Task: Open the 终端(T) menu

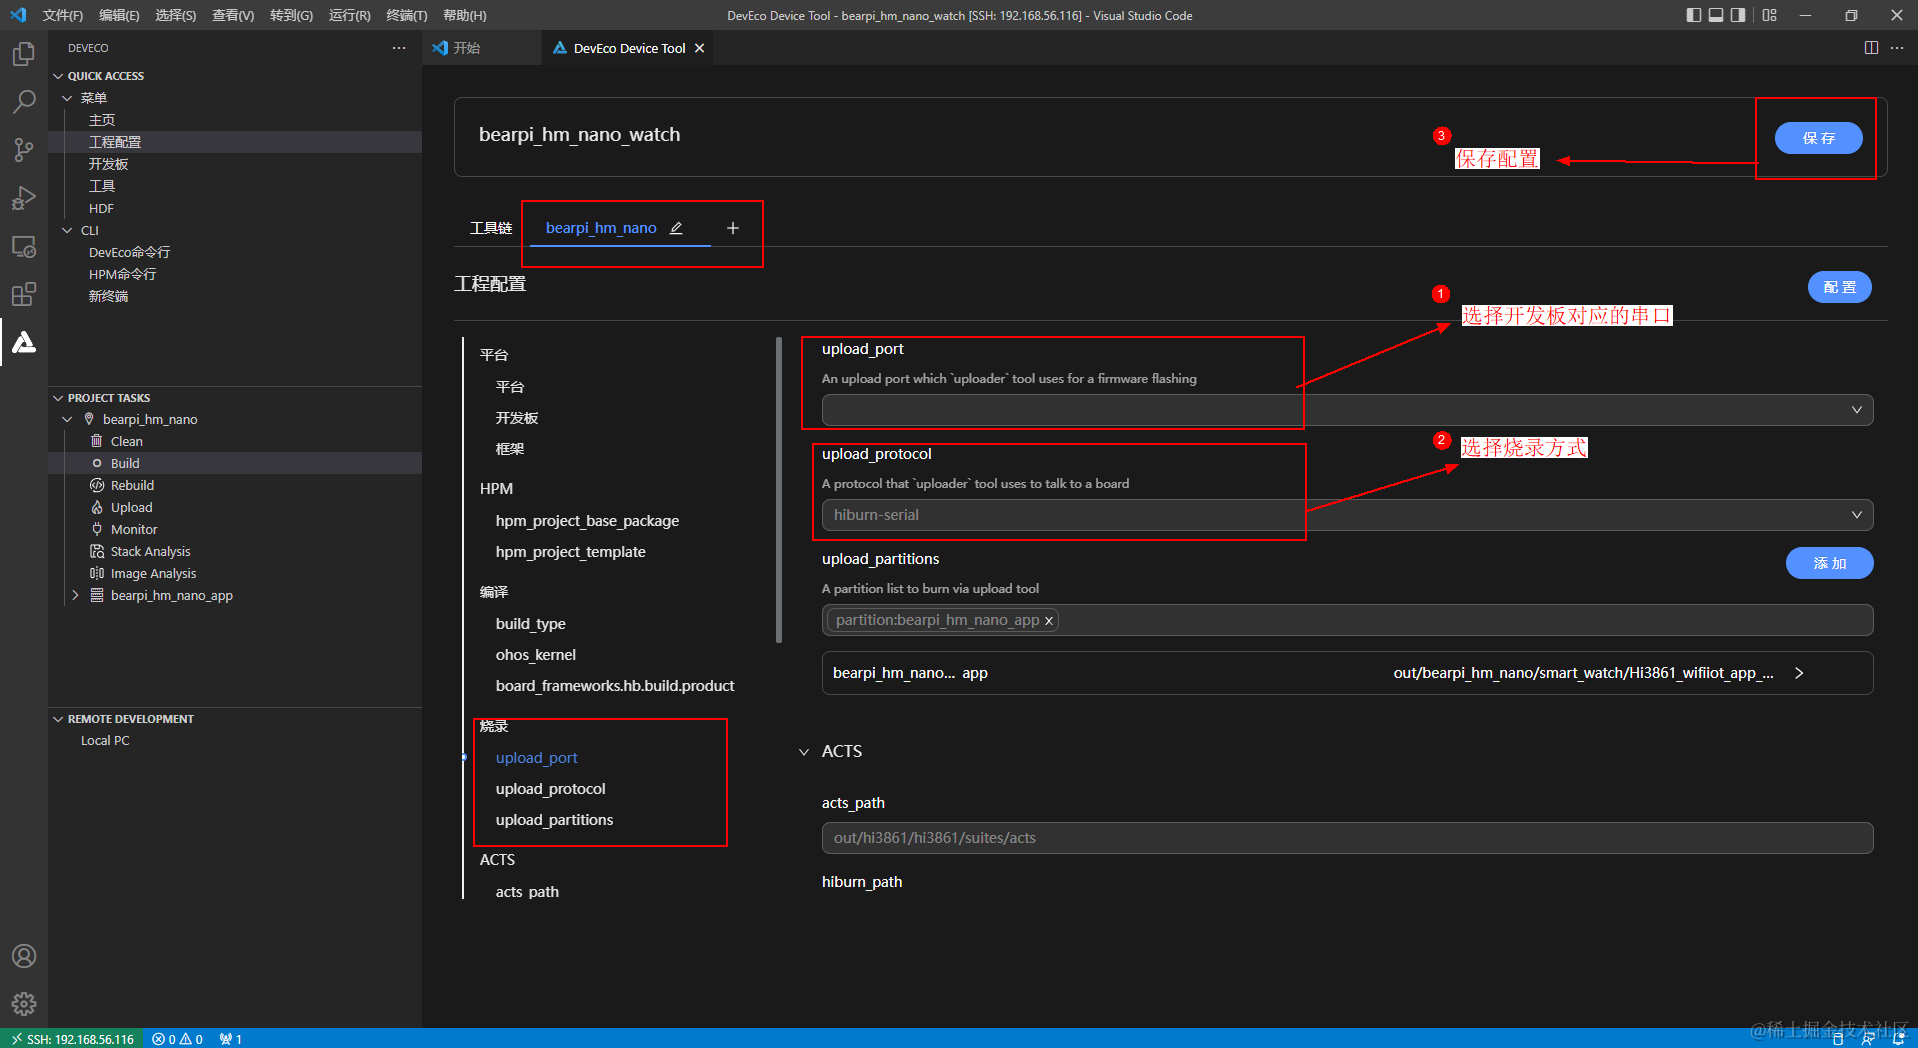Action: 406,15
